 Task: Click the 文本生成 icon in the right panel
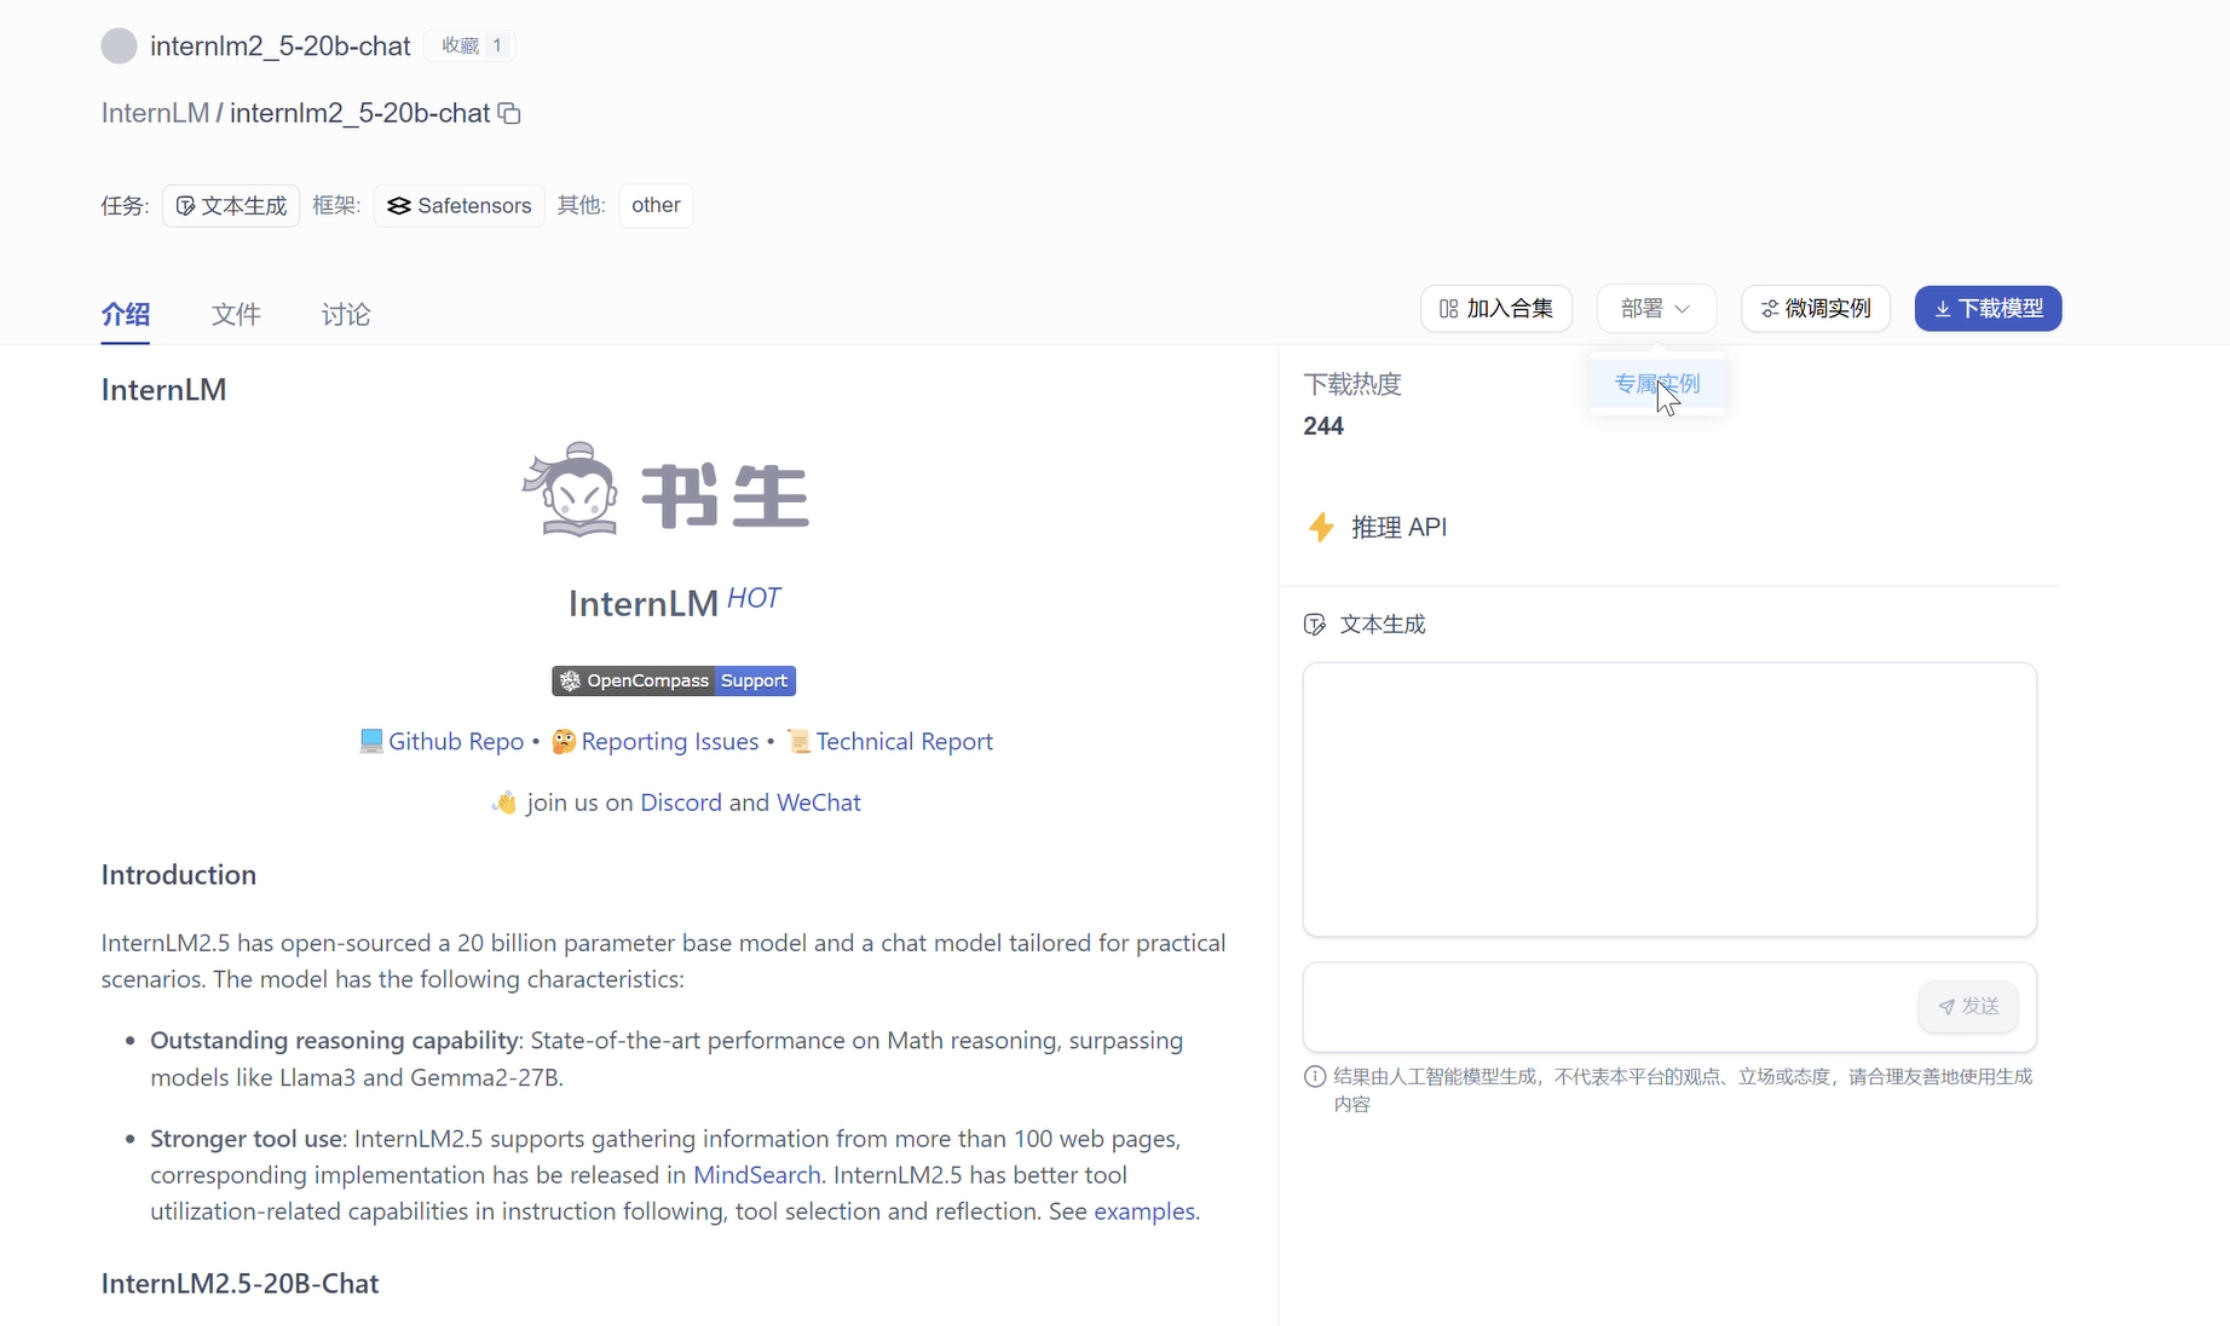tap(1316, 623)
